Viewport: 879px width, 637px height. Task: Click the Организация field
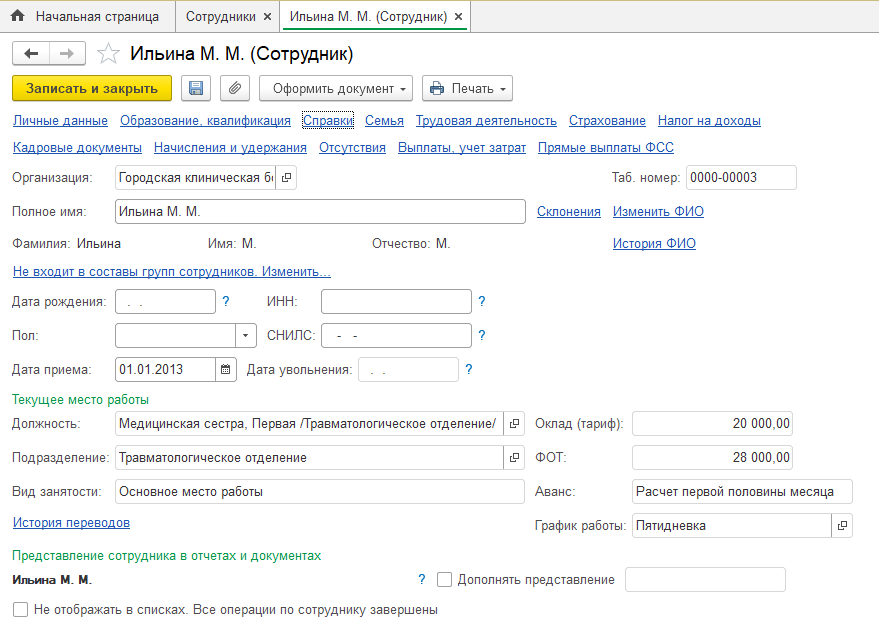tap(196, 178)
